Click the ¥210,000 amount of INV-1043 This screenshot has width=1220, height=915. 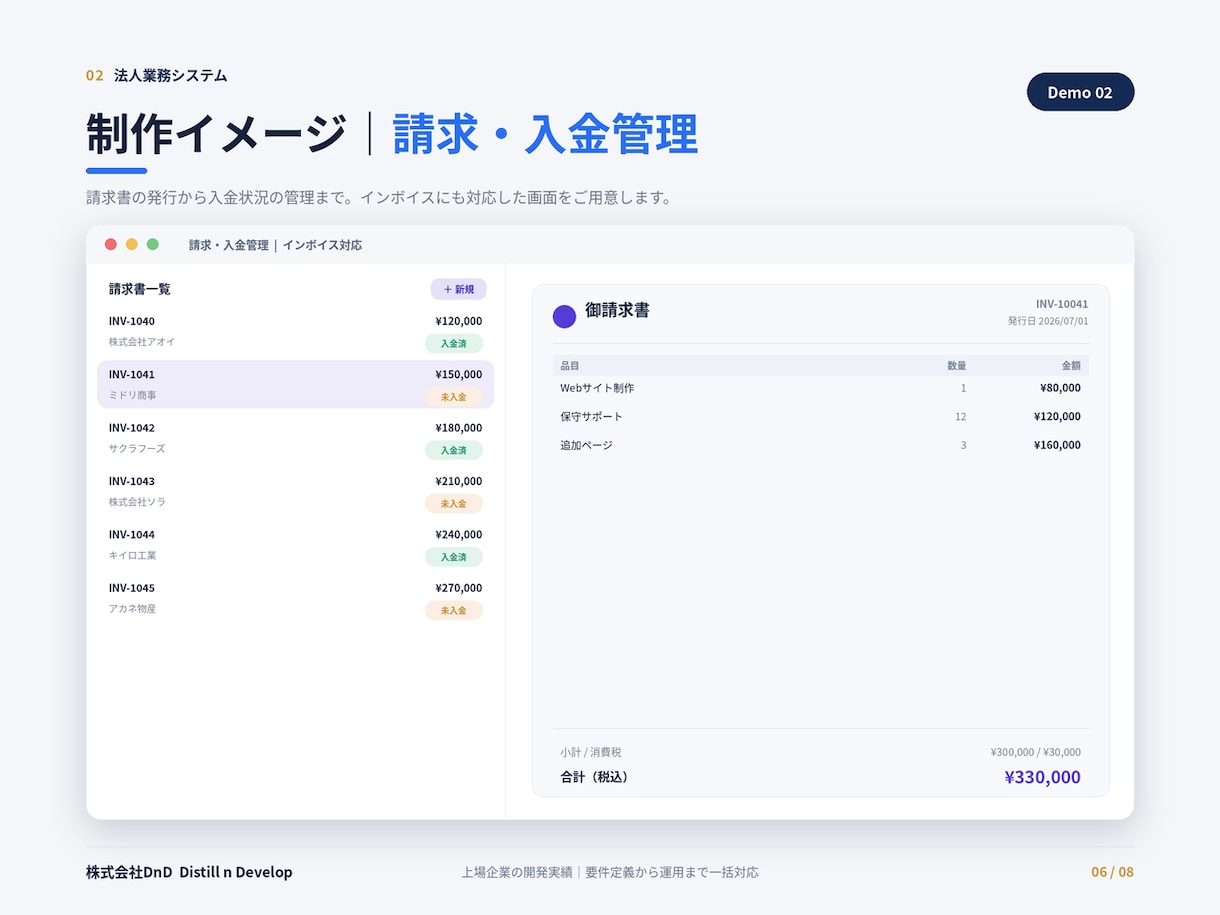point(459,481)
